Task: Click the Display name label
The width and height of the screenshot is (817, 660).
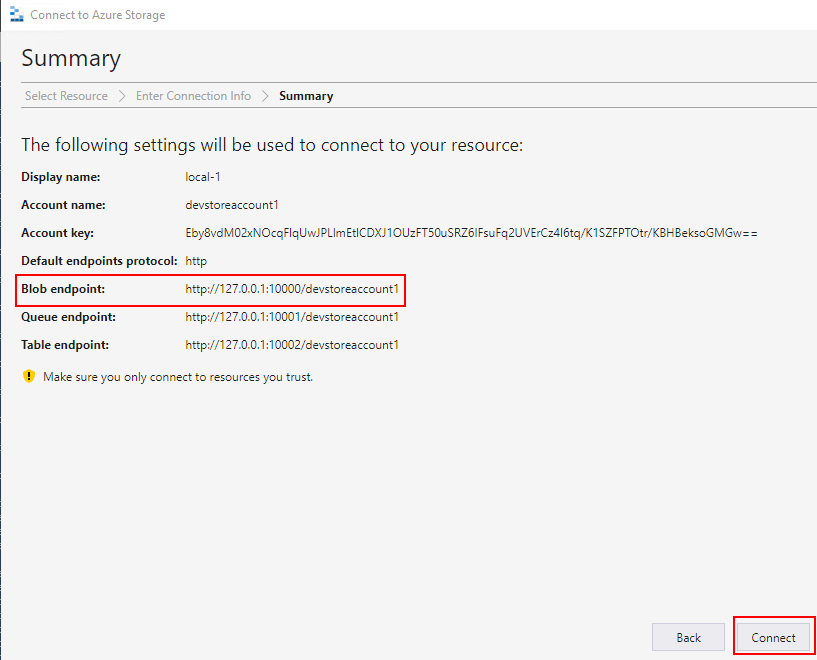Action: tap(60, 177)
